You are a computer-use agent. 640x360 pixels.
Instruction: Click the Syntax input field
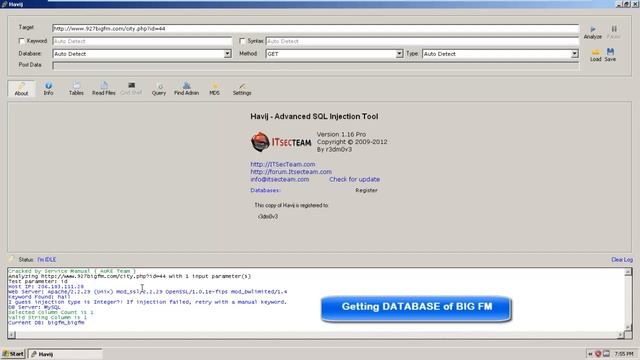pos(422,41)
